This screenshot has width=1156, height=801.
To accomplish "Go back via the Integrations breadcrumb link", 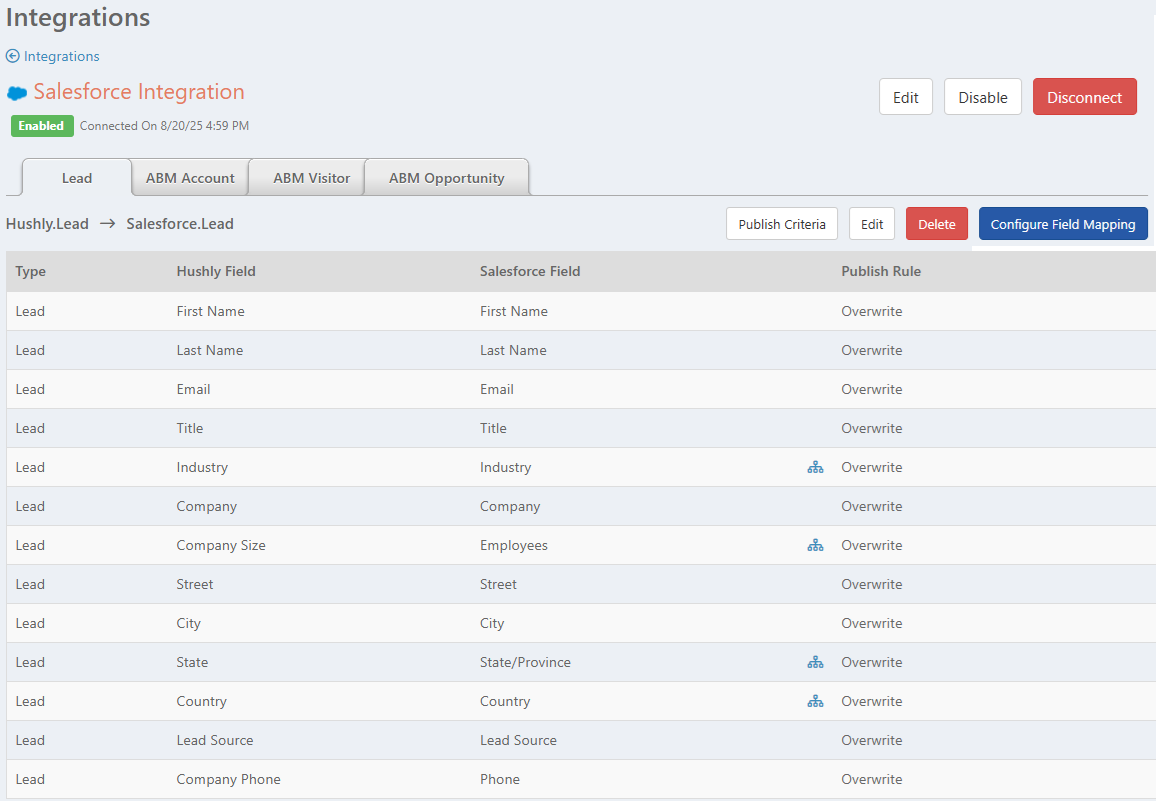I will click(61, 56).
